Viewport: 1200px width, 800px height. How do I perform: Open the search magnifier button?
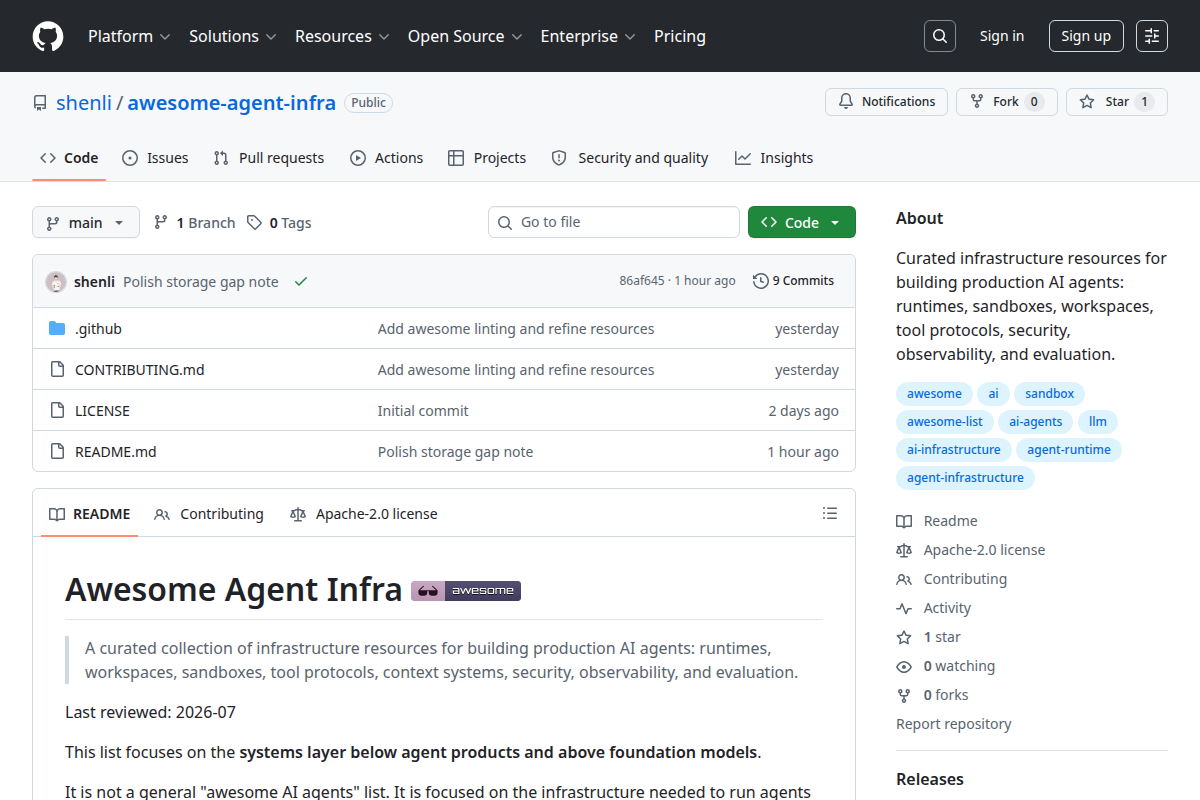(x=939, y=36)
